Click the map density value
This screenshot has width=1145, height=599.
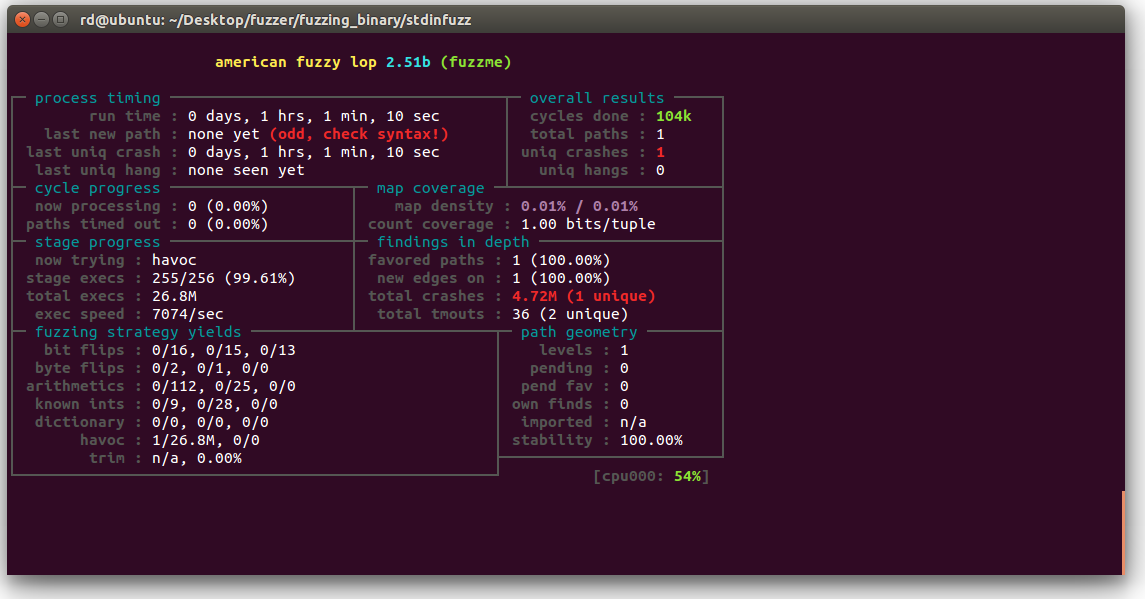click(x=579, y=206)
